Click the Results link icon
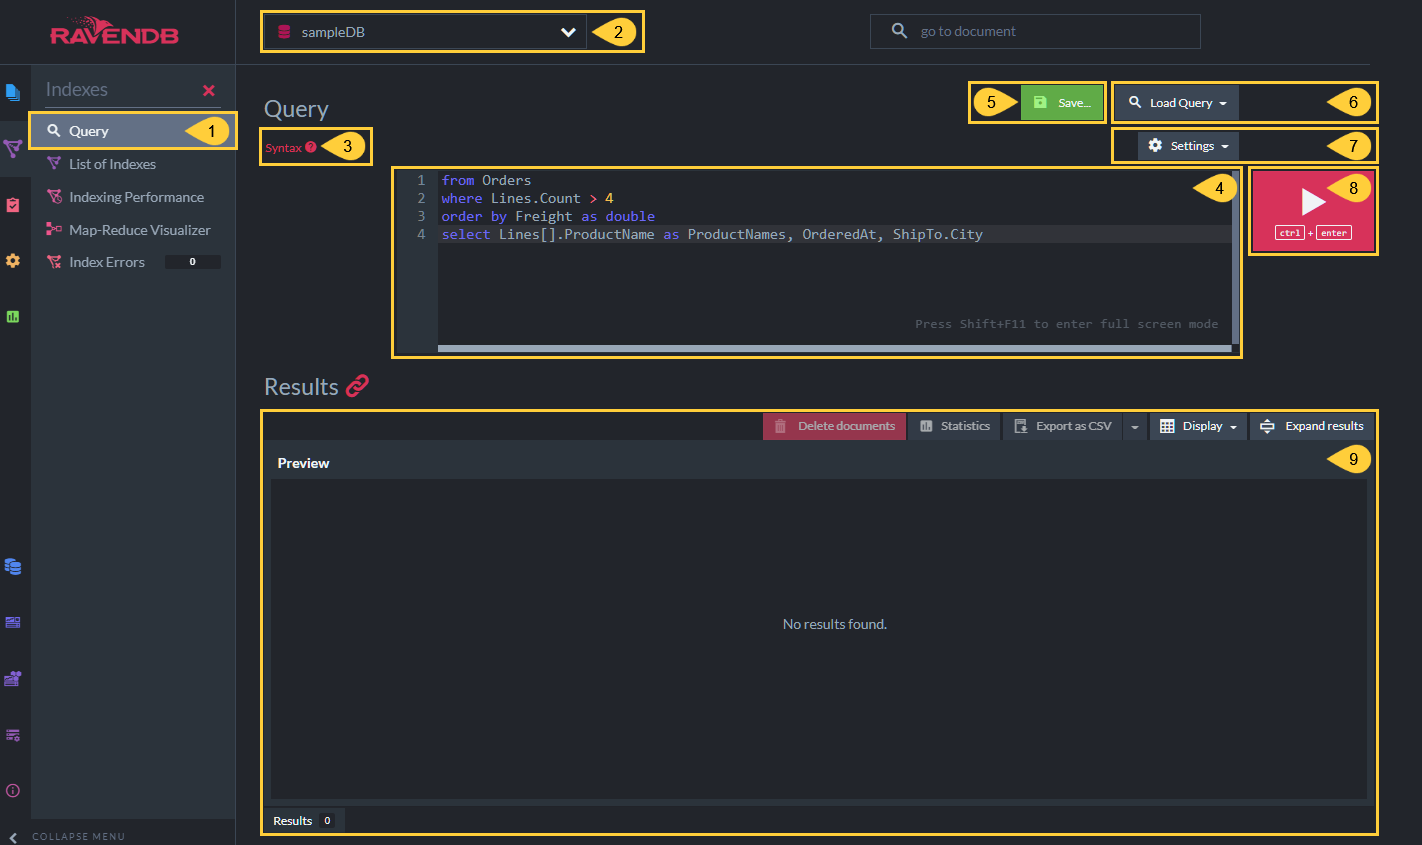 [358, 386]
